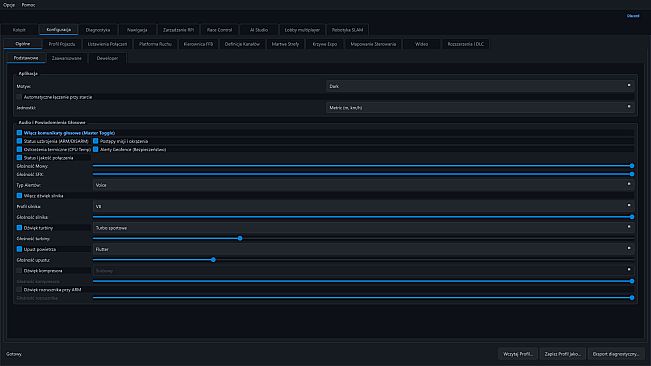Viewport: 651px width, 366px height.
Task: Open the Jednostki units dropdown
Action: 480,107
